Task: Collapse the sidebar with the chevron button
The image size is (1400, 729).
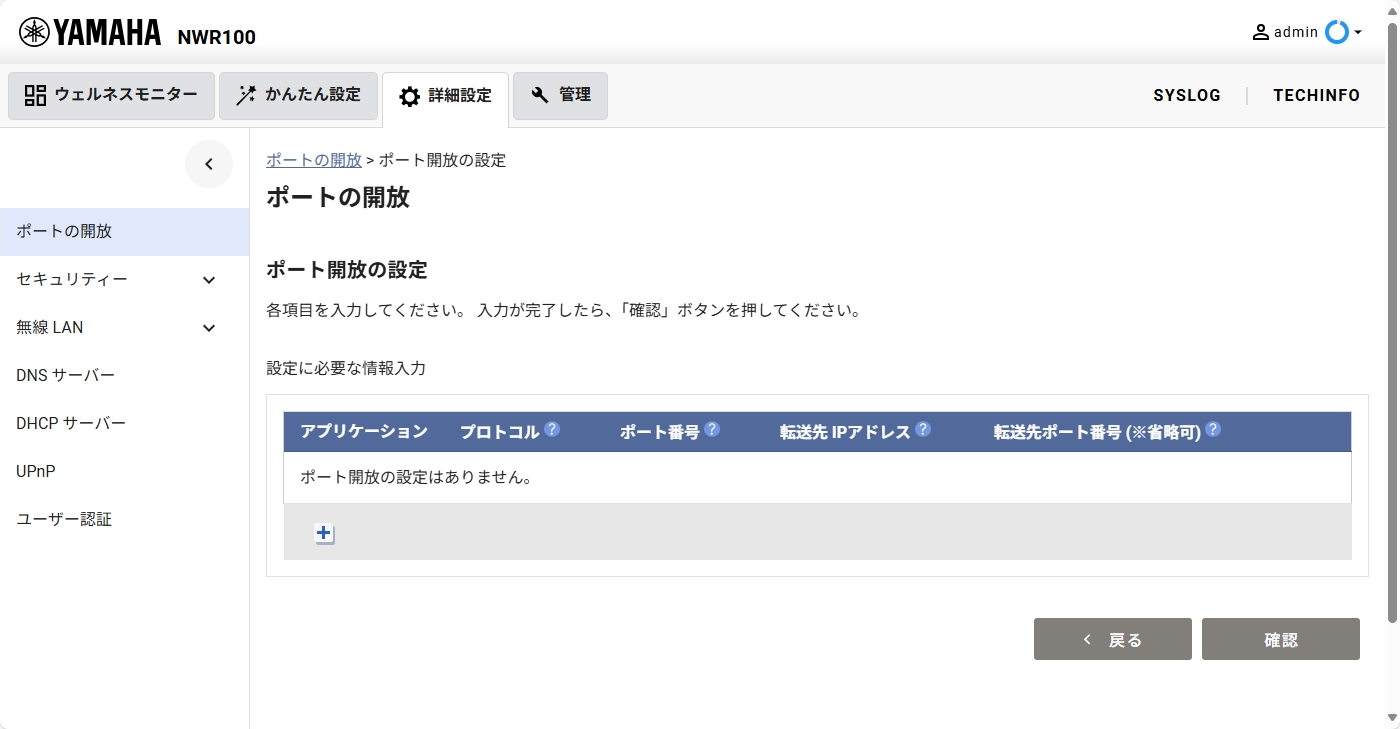Action: (209, 165)
